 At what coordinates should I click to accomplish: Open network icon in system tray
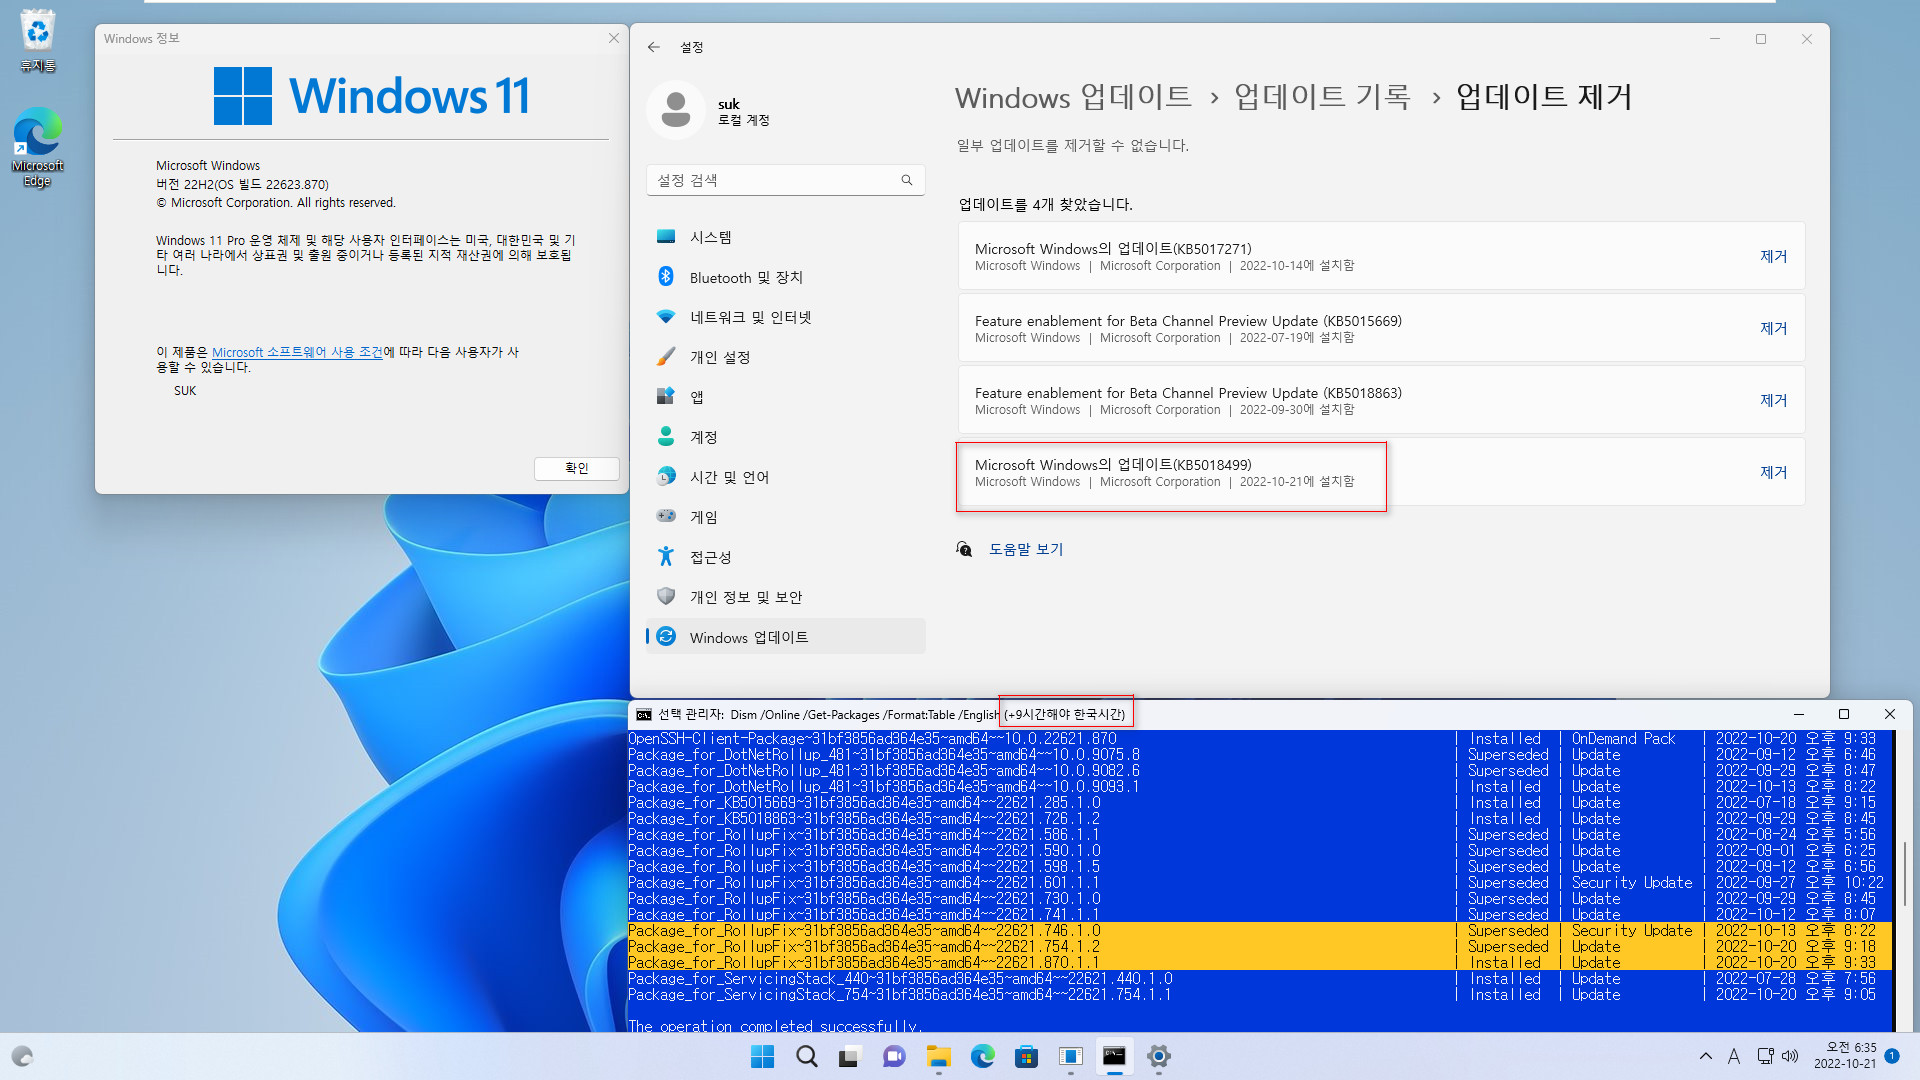[x=1765, y=1056]
